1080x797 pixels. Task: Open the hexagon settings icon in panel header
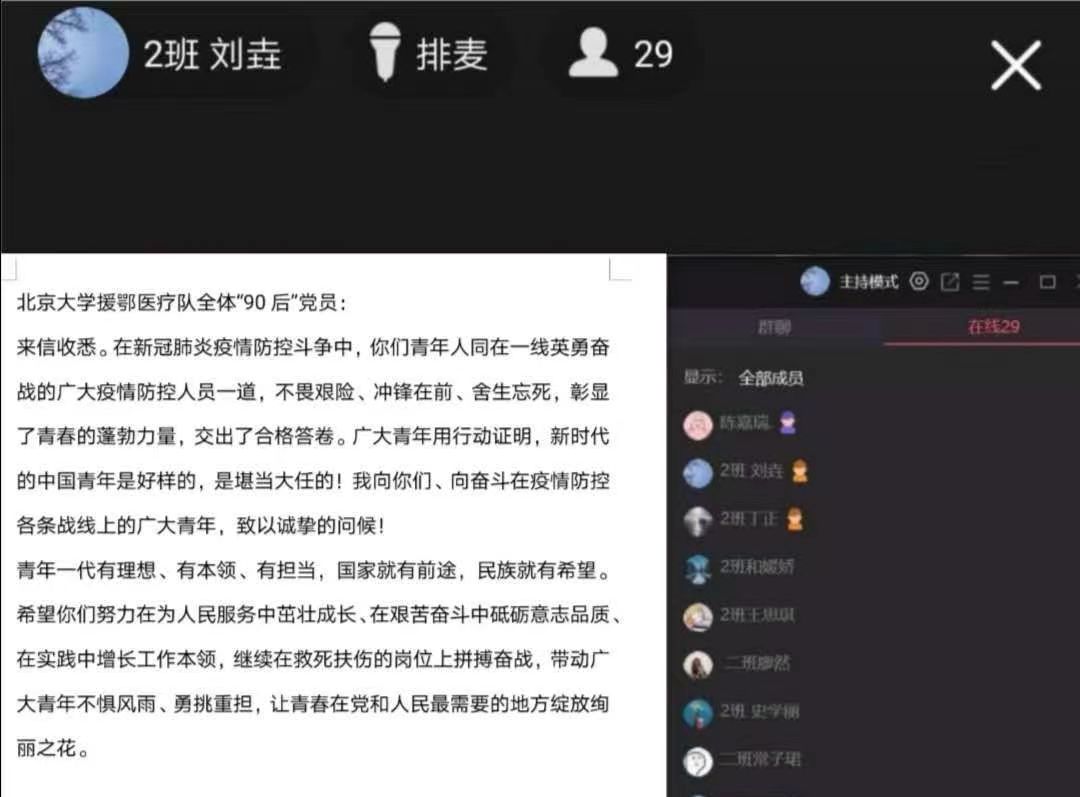point(919,281)
